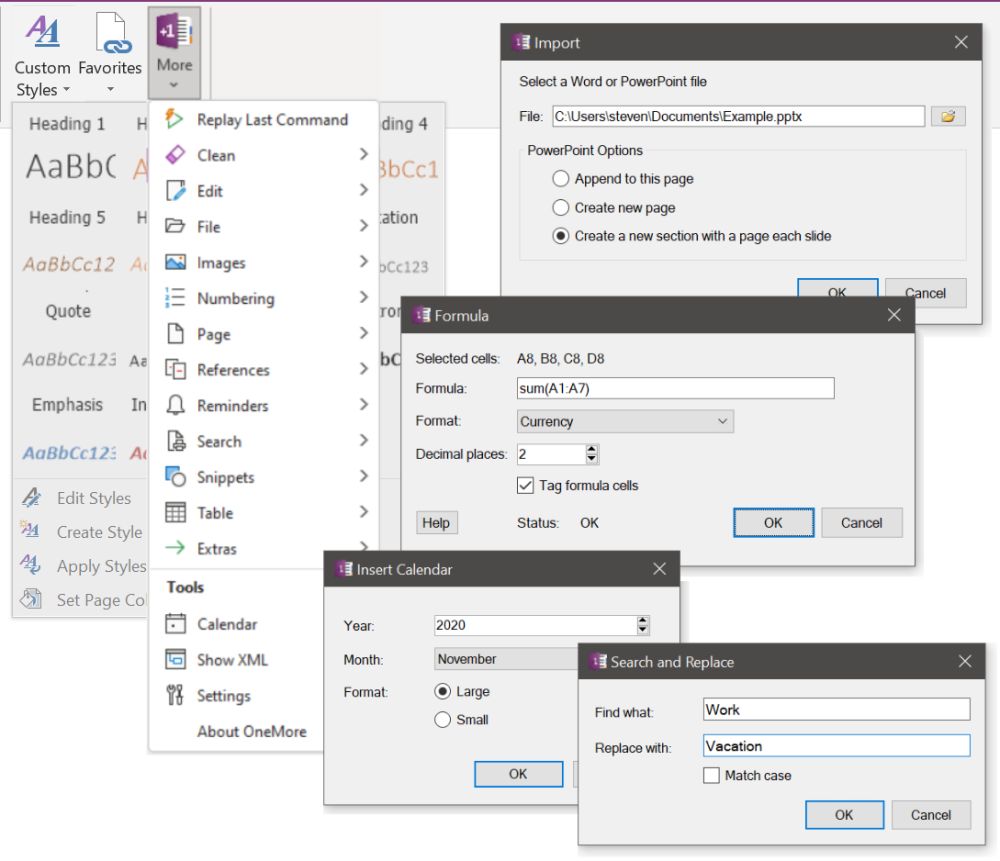Enable Match case in Search and Replace
Image resolution: width=1000 pixels, height=861 pixels.
(x=711, y=775)
